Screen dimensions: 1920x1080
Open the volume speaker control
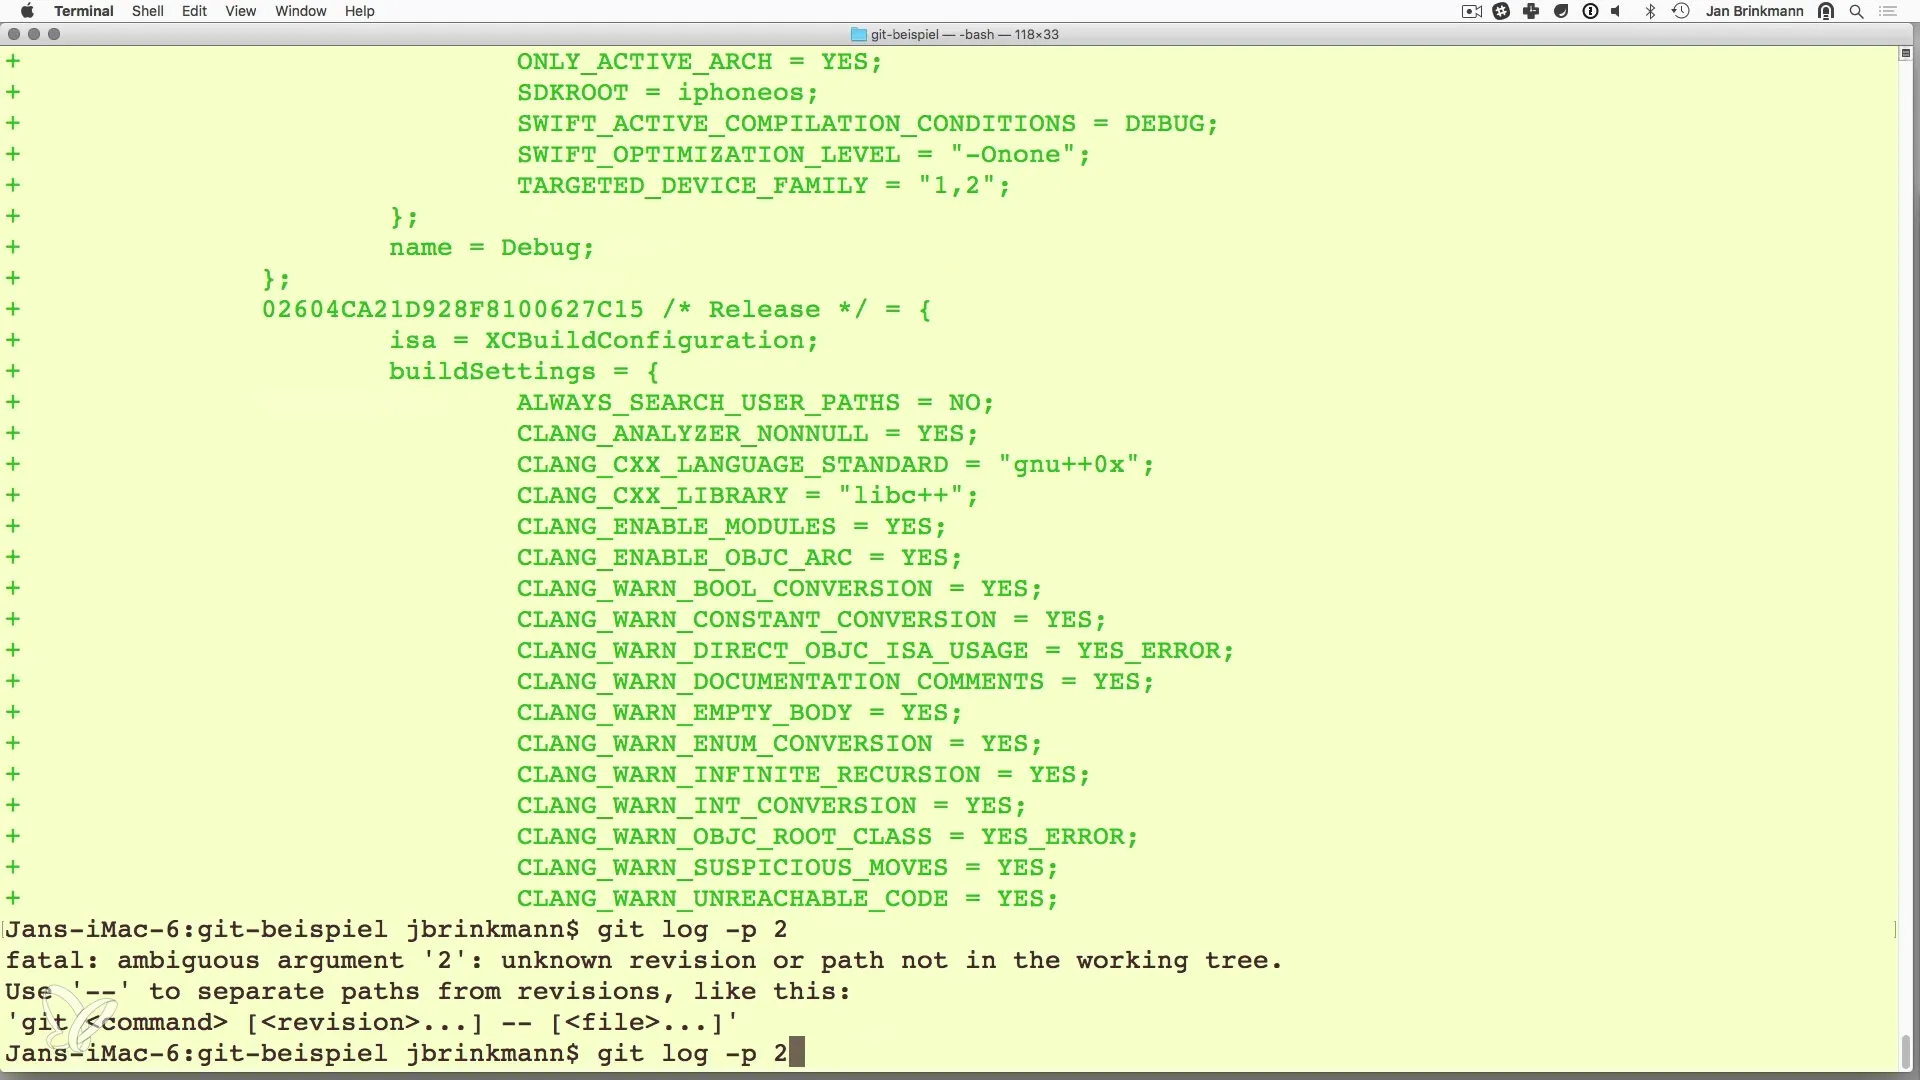click(1617, 11)
